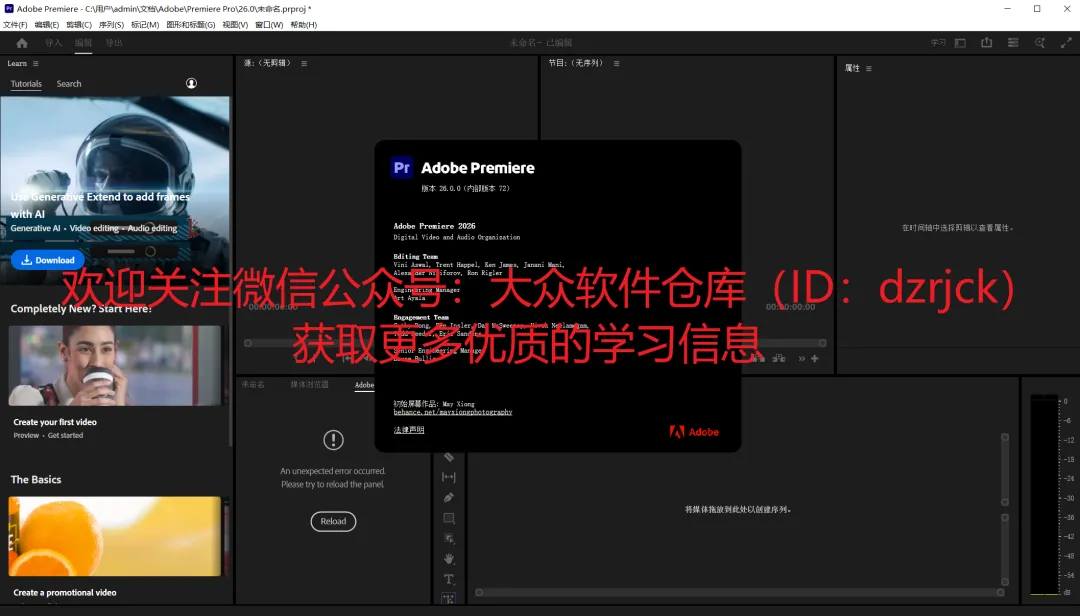Click the 学习 workspace label

(938, 43)
